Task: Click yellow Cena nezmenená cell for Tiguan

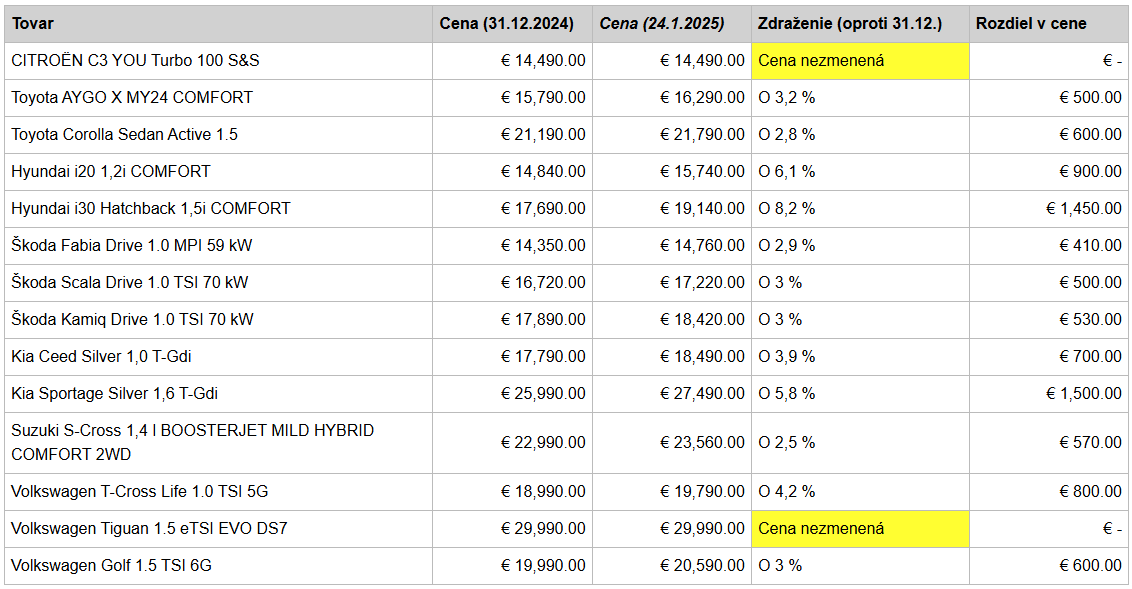Action: click(858, 528)
